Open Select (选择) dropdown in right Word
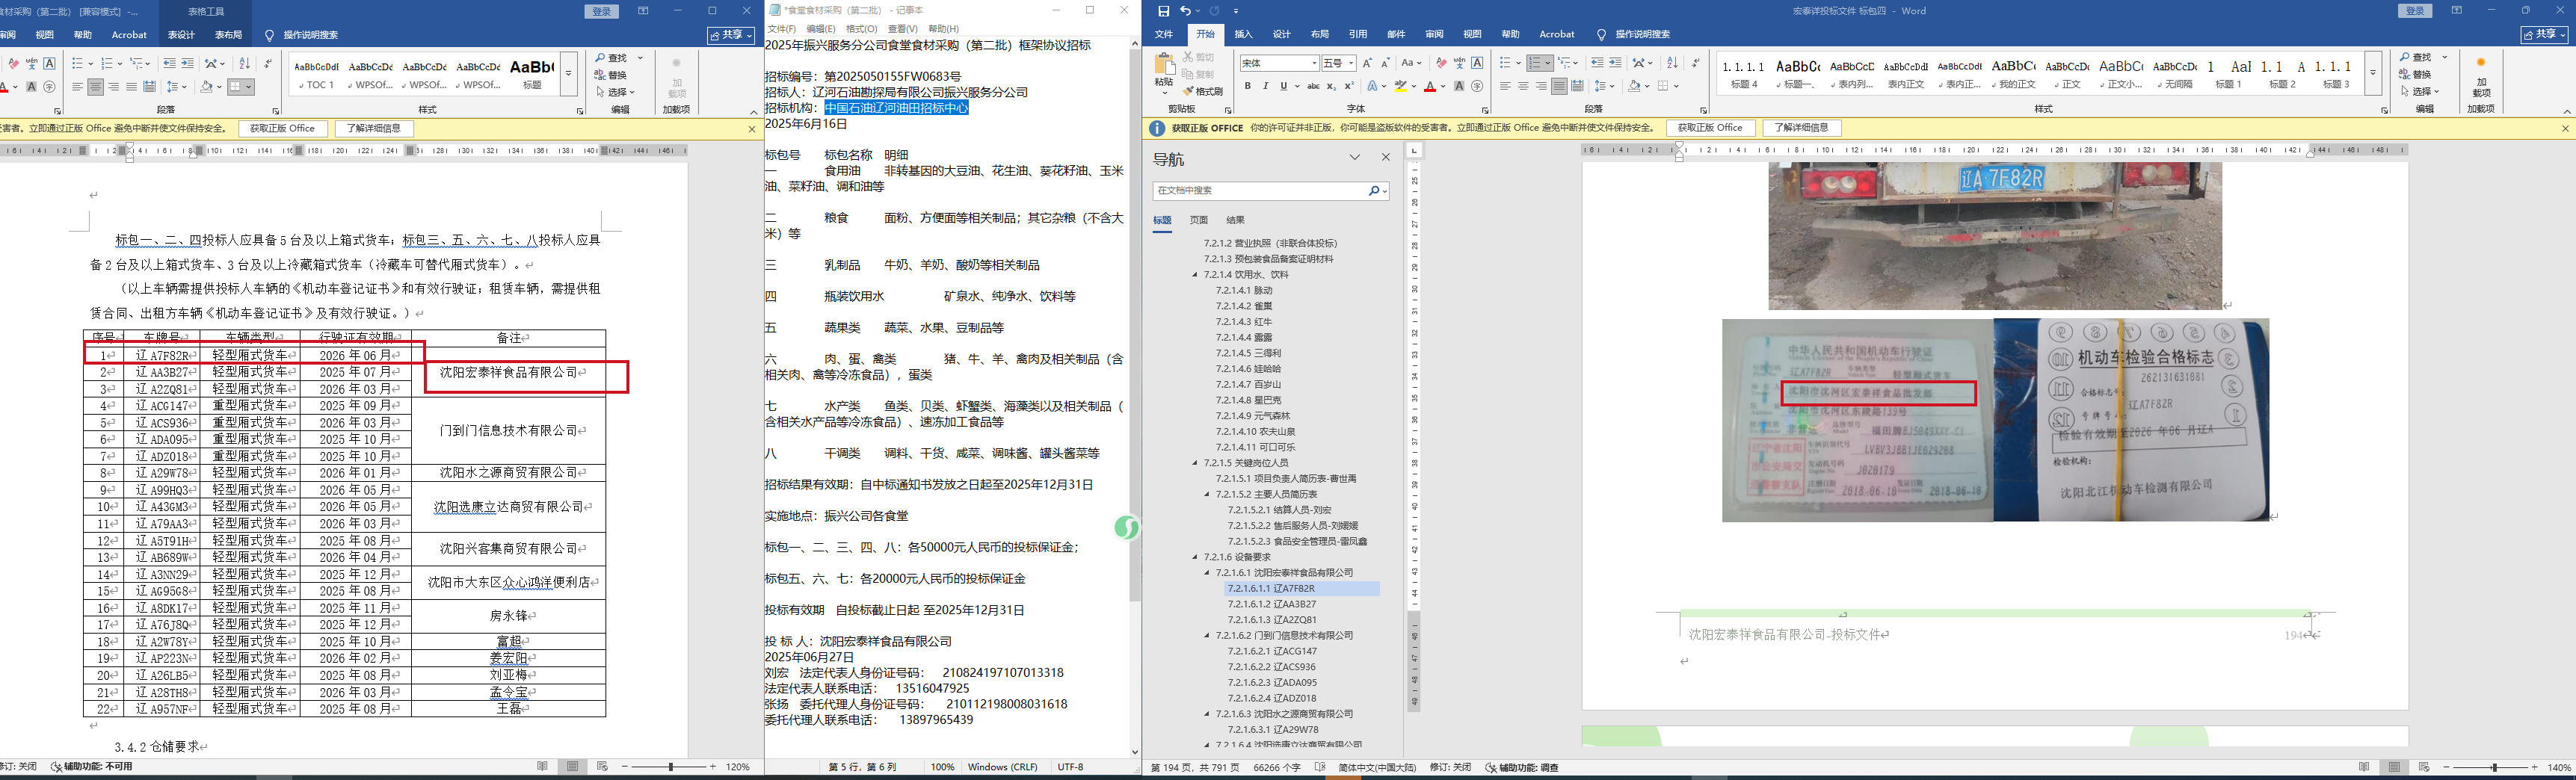Image resolution: width=2576 pixels, height=780 pixels. 2420,91
